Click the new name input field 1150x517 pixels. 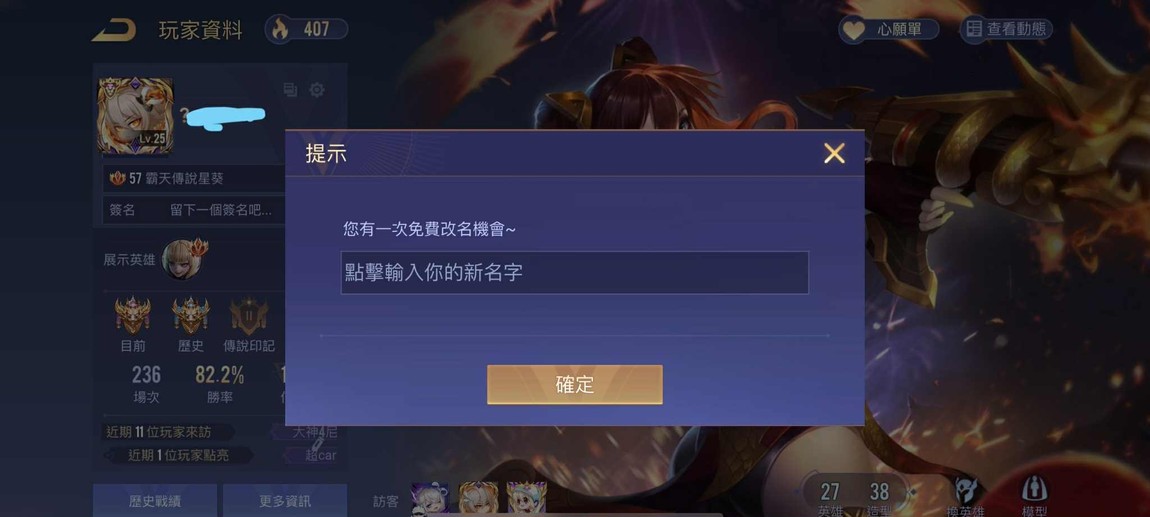click(574, 273)
